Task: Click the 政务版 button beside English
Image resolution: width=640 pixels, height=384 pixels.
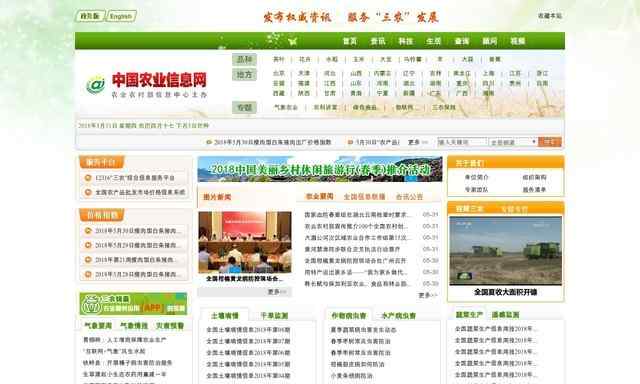Action: tap(90, 16)
